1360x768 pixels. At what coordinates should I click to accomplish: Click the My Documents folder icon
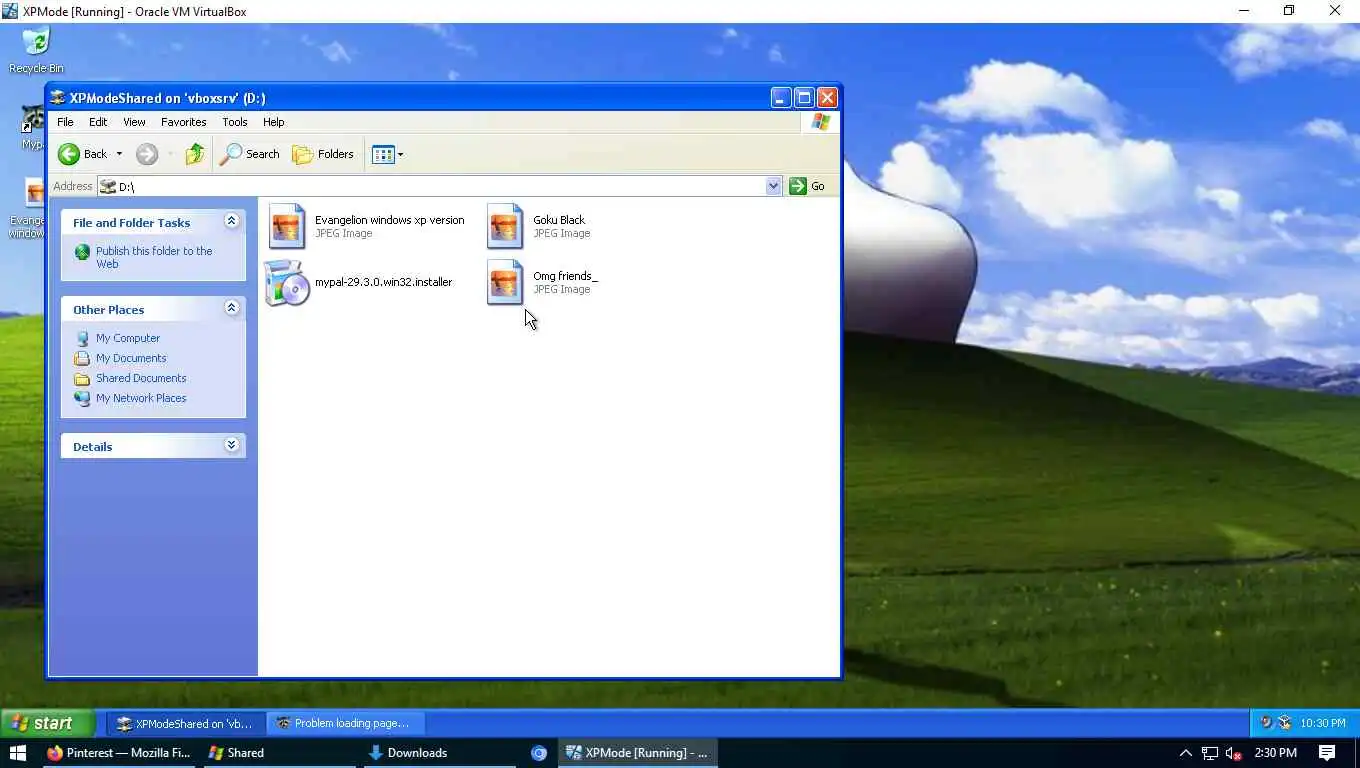[x=82, y=358]
